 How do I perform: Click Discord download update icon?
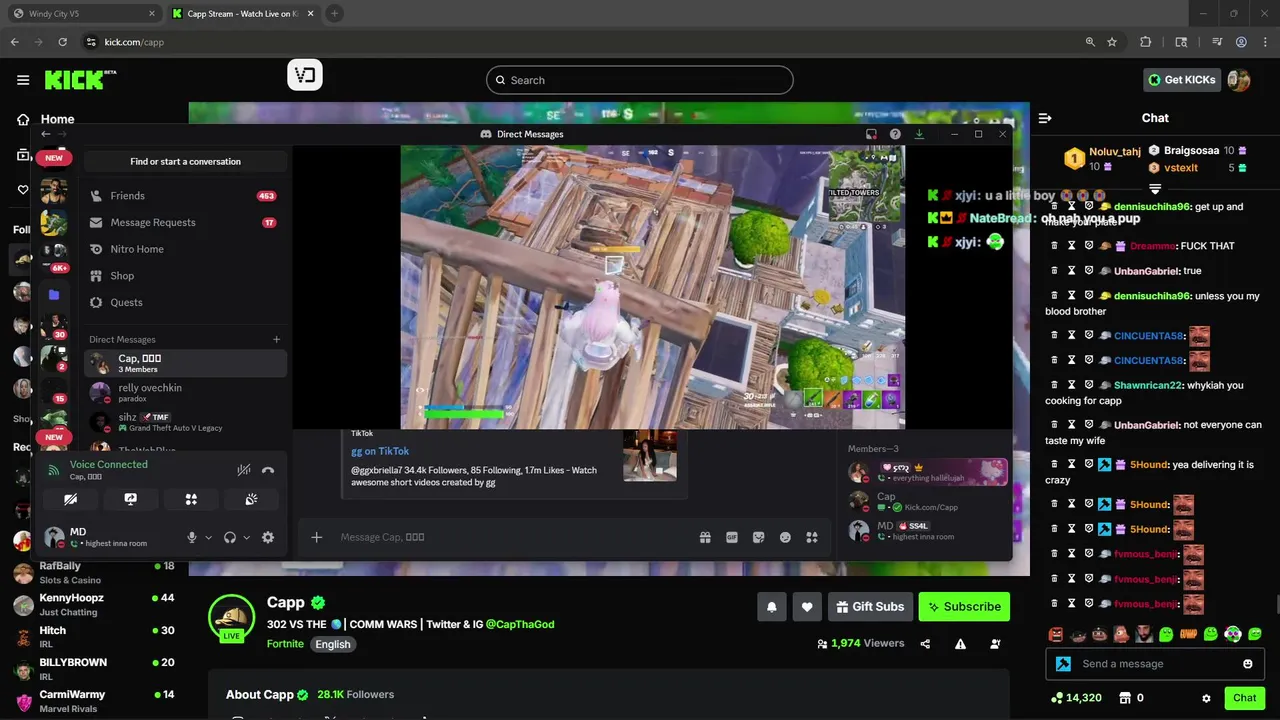(x=919, y=134)
